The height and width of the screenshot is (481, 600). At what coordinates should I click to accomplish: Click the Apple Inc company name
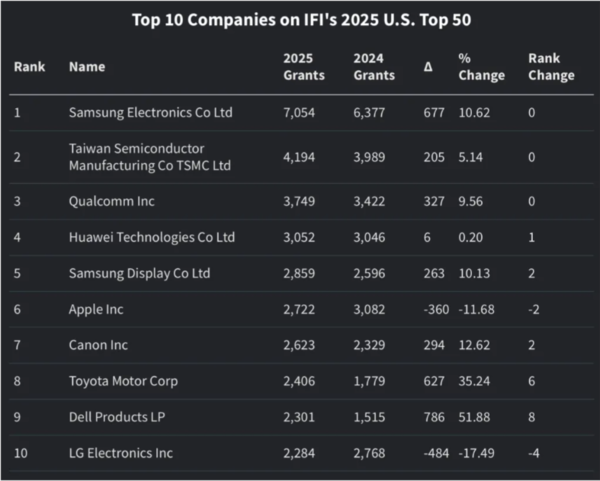click(96, 310)
